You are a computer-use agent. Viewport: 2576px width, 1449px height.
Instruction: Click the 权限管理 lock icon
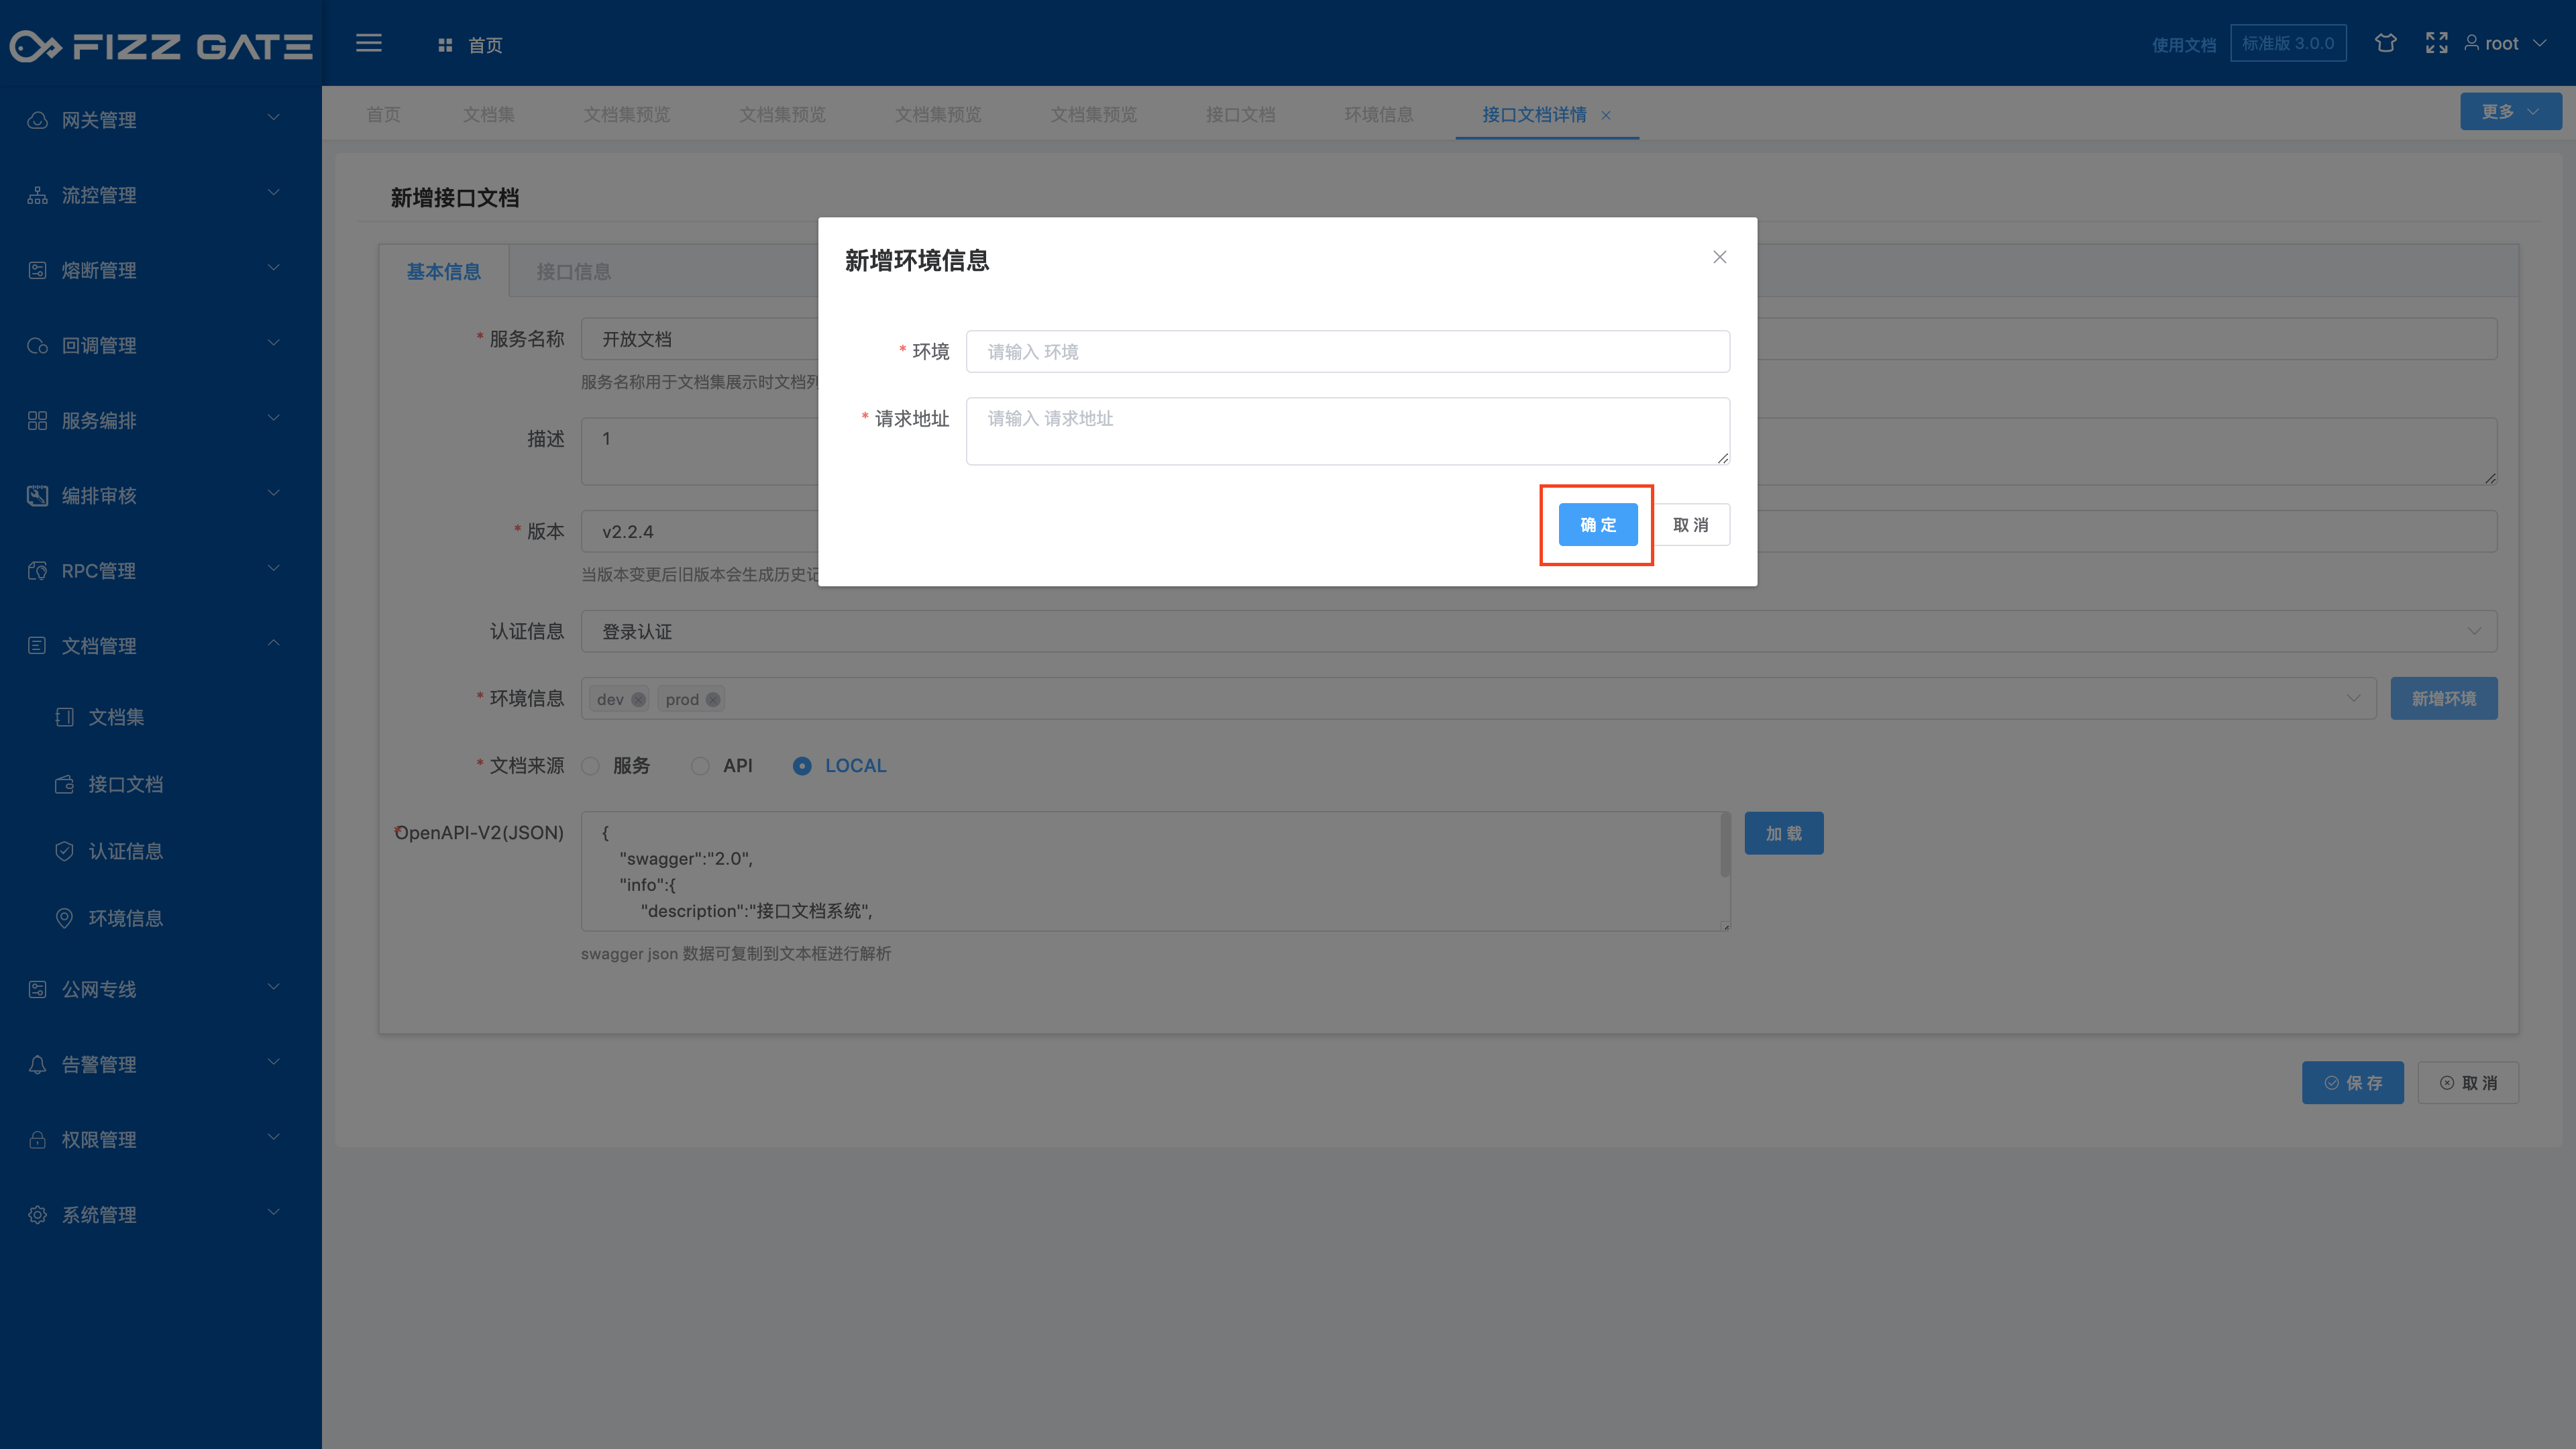click(x=37, y=1140)
